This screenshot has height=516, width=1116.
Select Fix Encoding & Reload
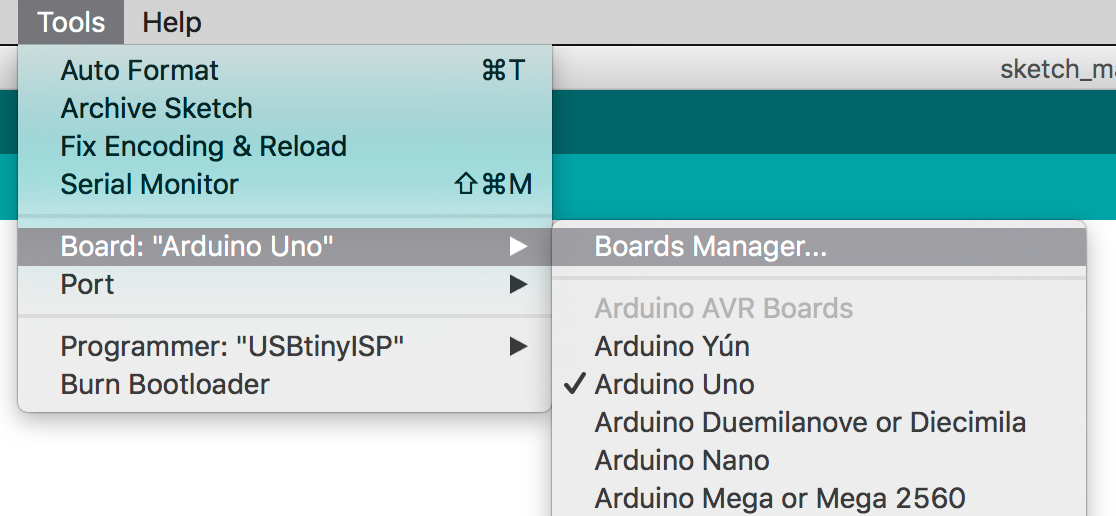click(x=203, y=146)
